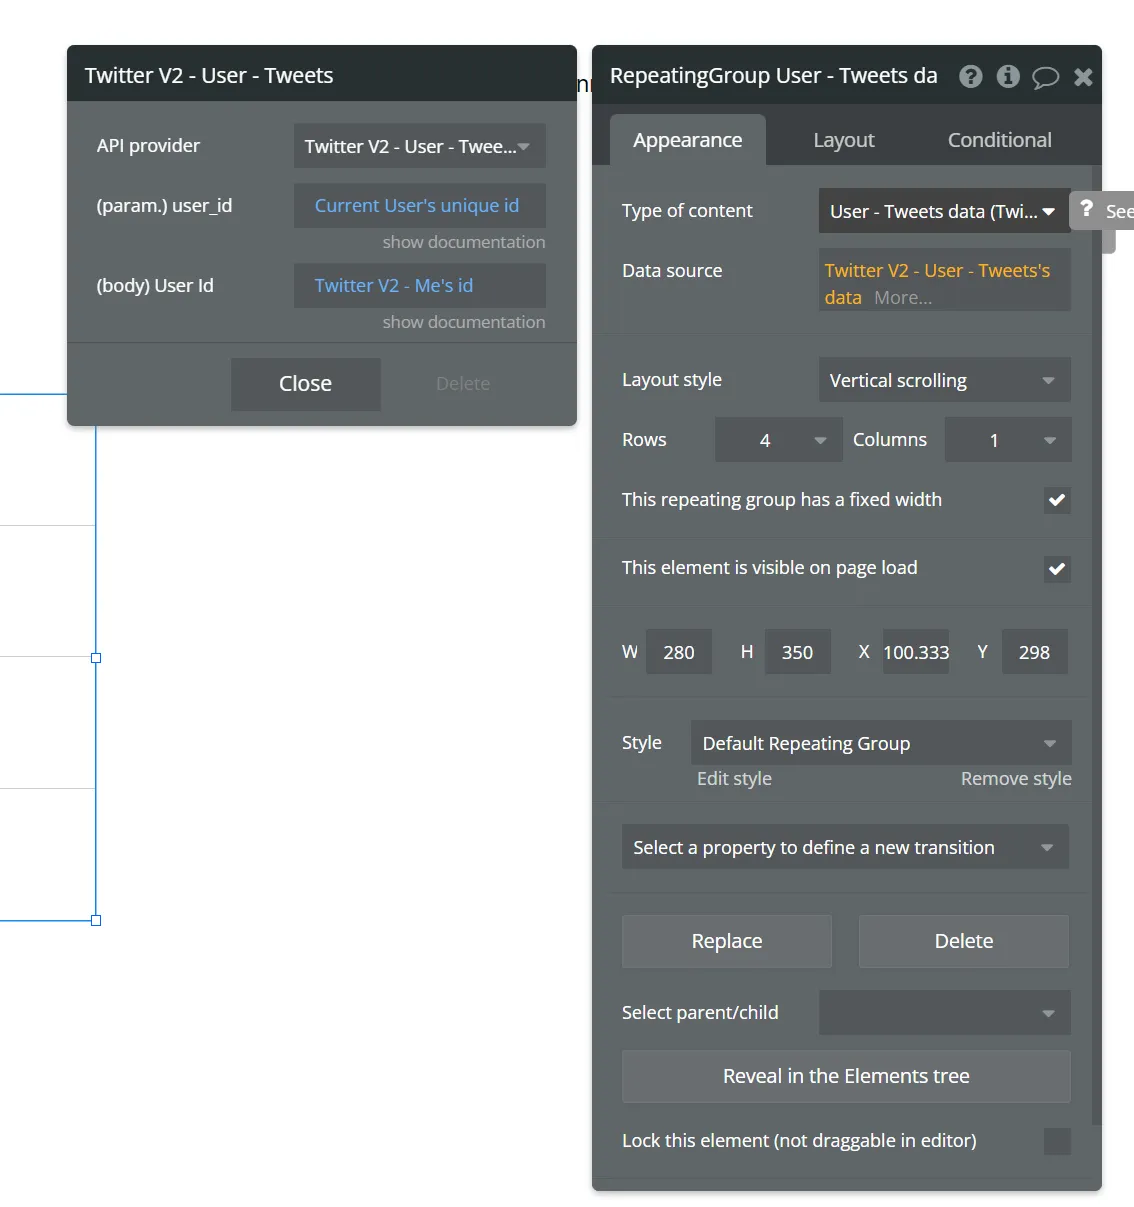Click the Replace button

727,941
